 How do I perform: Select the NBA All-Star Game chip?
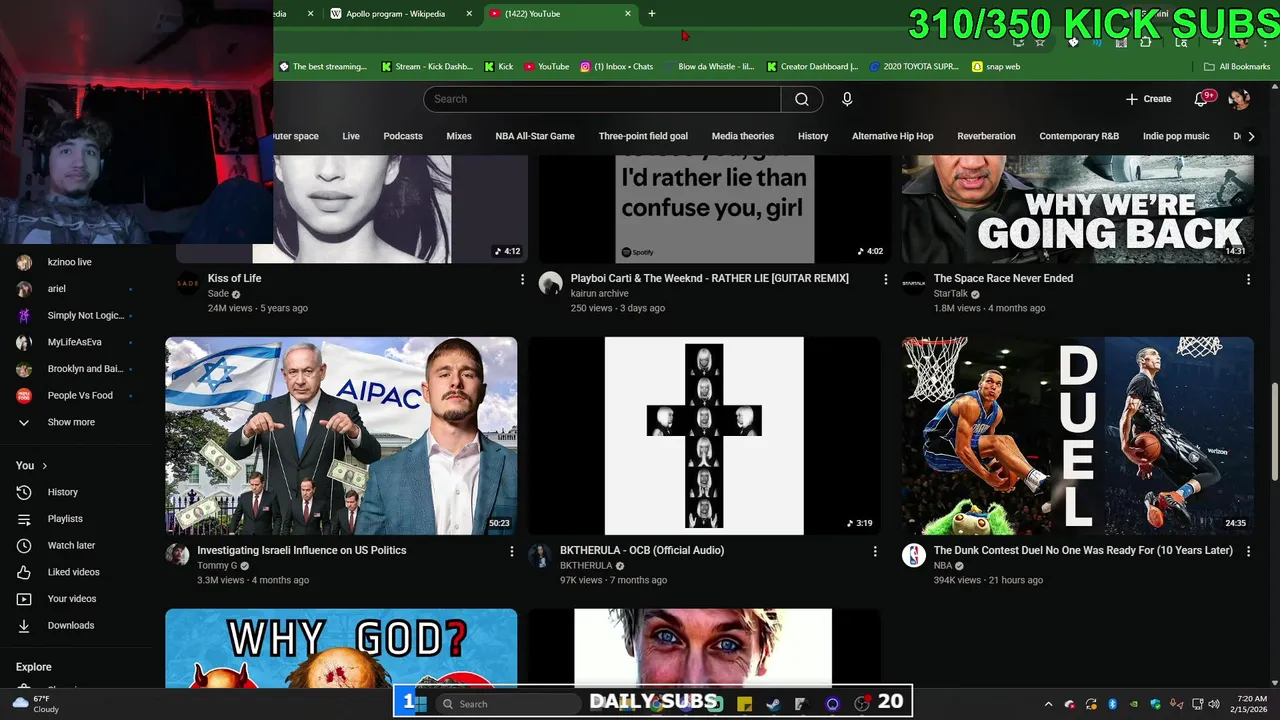(535, 136)
